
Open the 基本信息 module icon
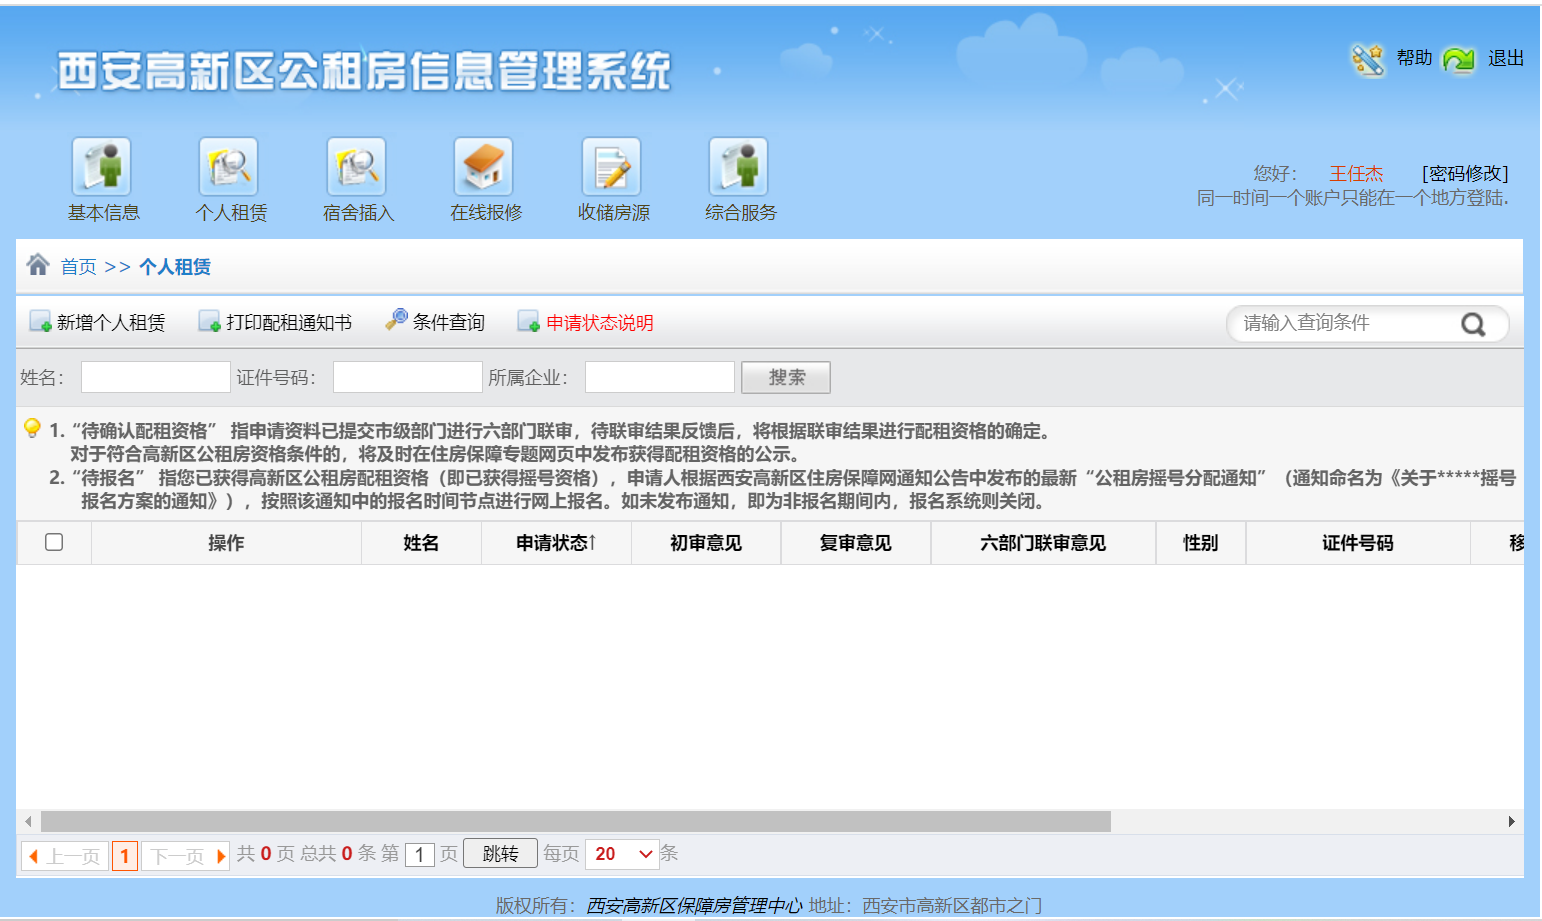[102, 166]
